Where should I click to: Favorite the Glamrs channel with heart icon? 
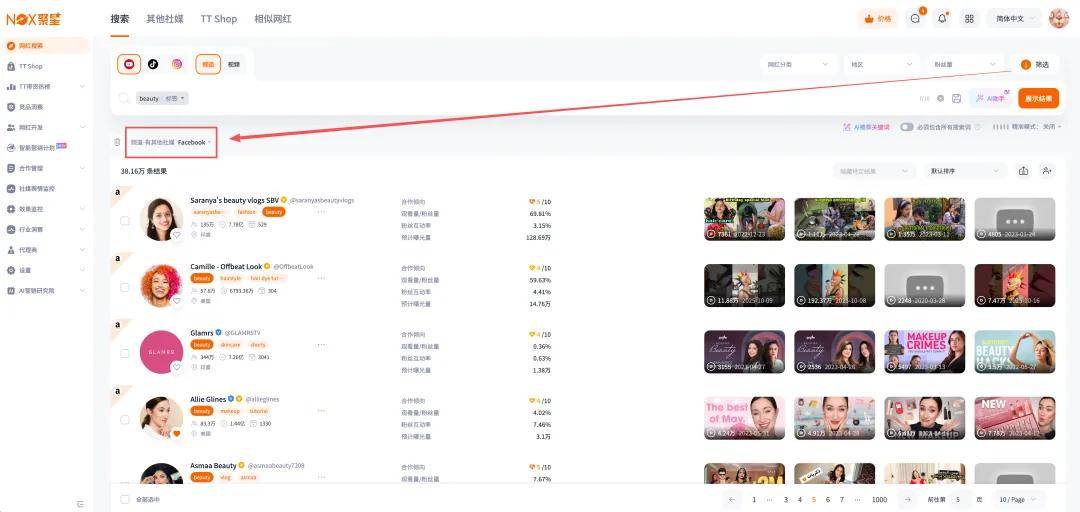tap(176, 367)
